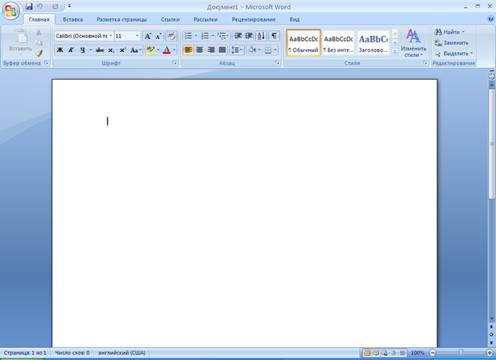
Task: Select the Заголовок style thumbnail
Action: point(373,43)
